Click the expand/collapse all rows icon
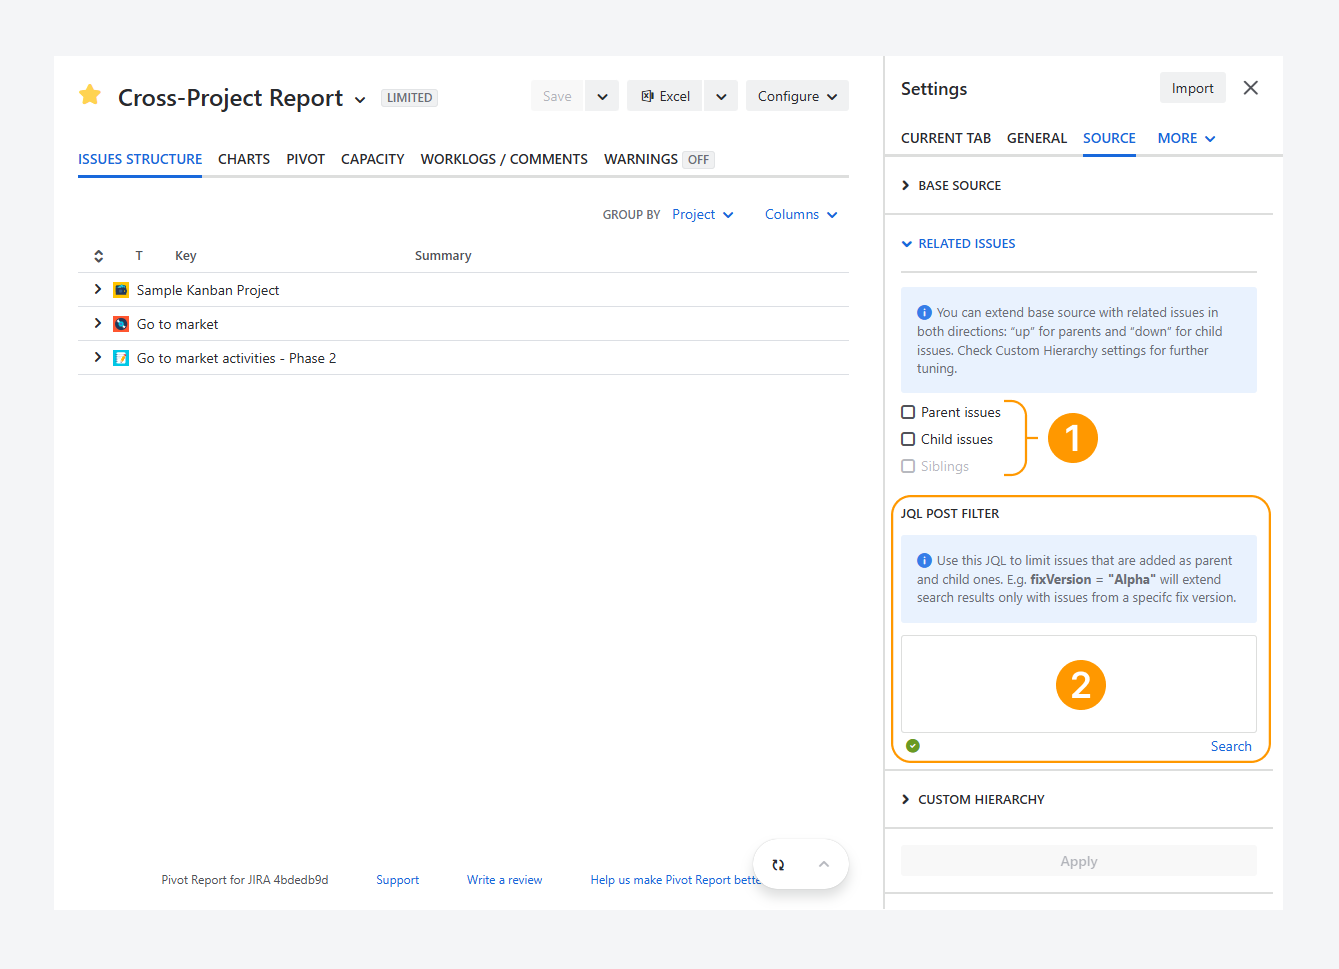 point(99,256)
